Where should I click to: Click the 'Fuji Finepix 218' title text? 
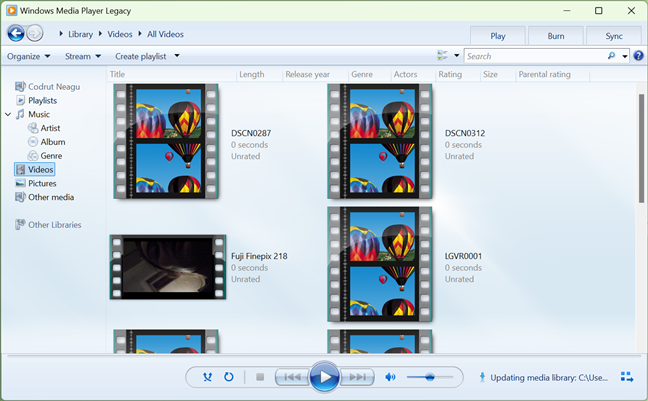(x=259, y=256)
